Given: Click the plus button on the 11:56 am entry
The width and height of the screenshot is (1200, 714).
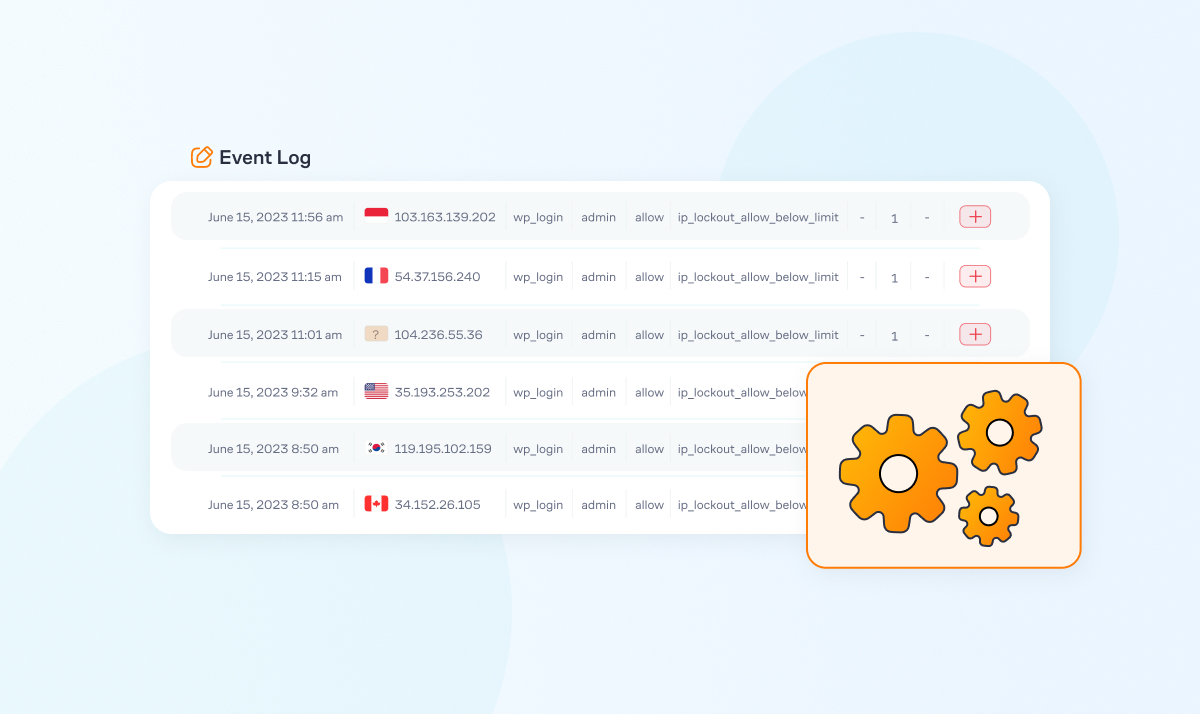Looking at the screenshot, I should tap(974, 216).
